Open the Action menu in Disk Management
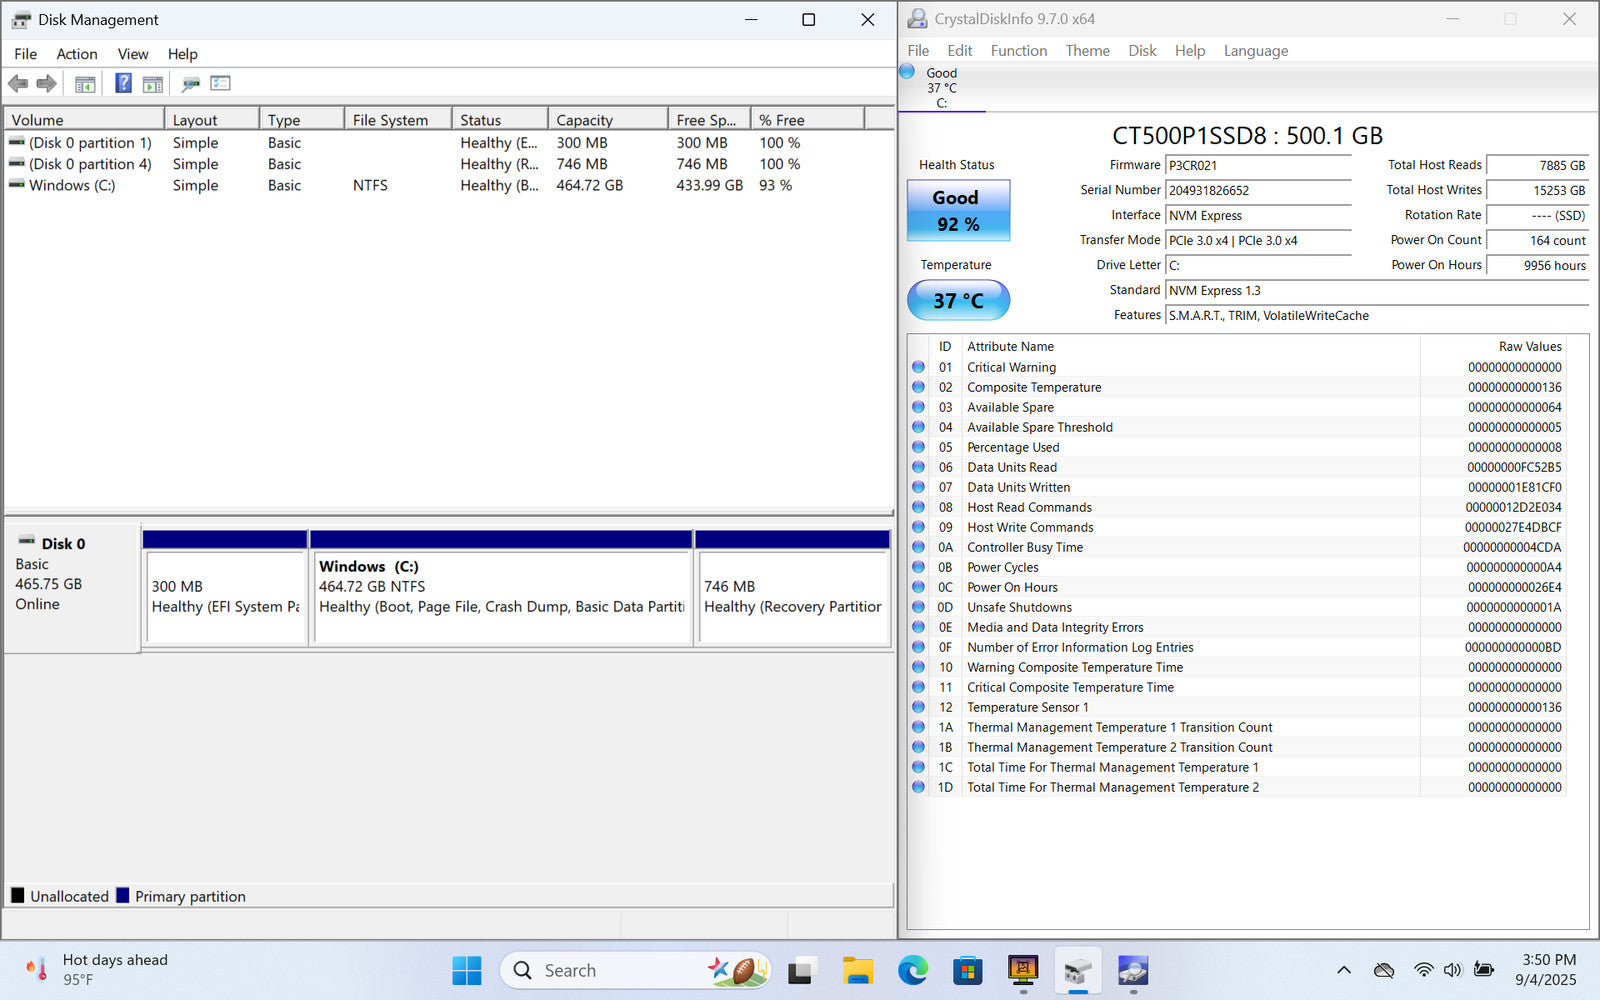Viewport: 1600px width, 1000px height. (77, 54)
